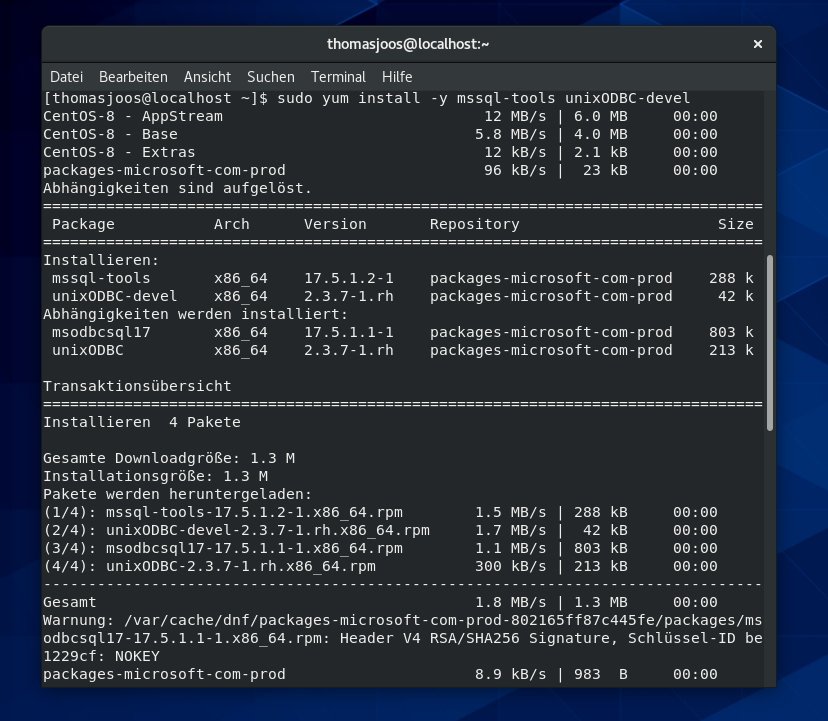Close the terminal window
828x721 pixels.
758,44
